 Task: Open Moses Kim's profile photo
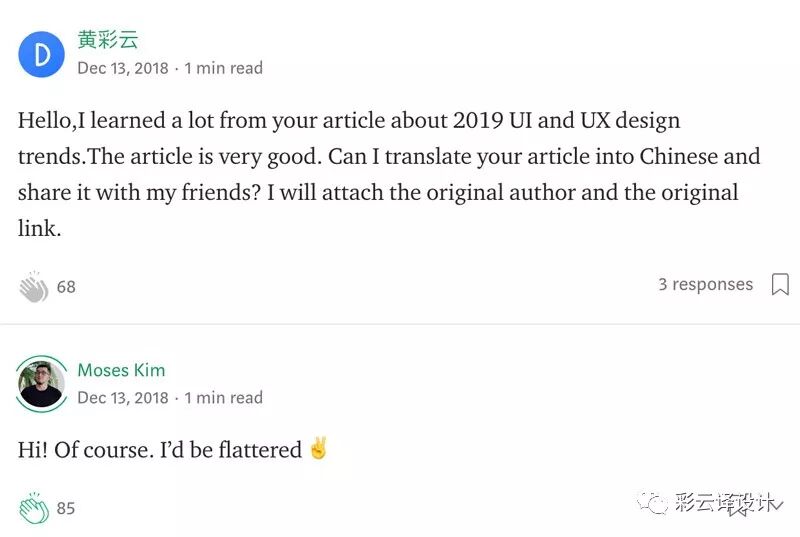click(x=41, y=383)
